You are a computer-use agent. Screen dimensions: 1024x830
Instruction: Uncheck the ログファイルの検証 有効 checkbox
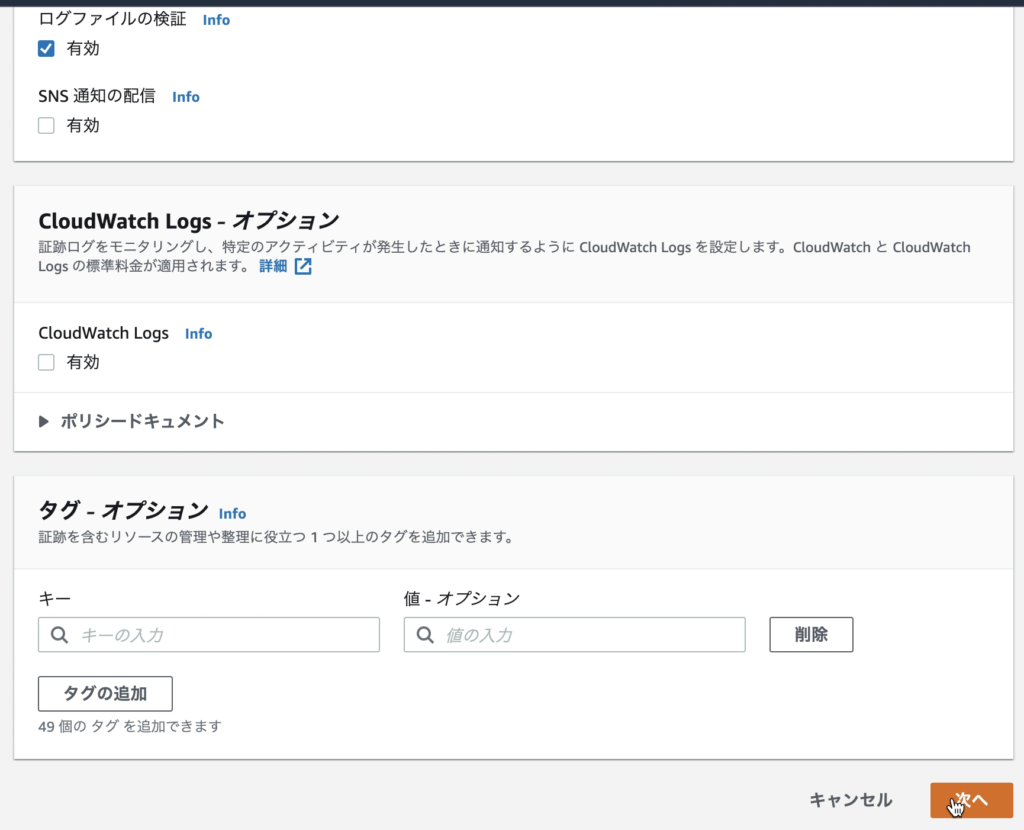[x=46, y=48]
